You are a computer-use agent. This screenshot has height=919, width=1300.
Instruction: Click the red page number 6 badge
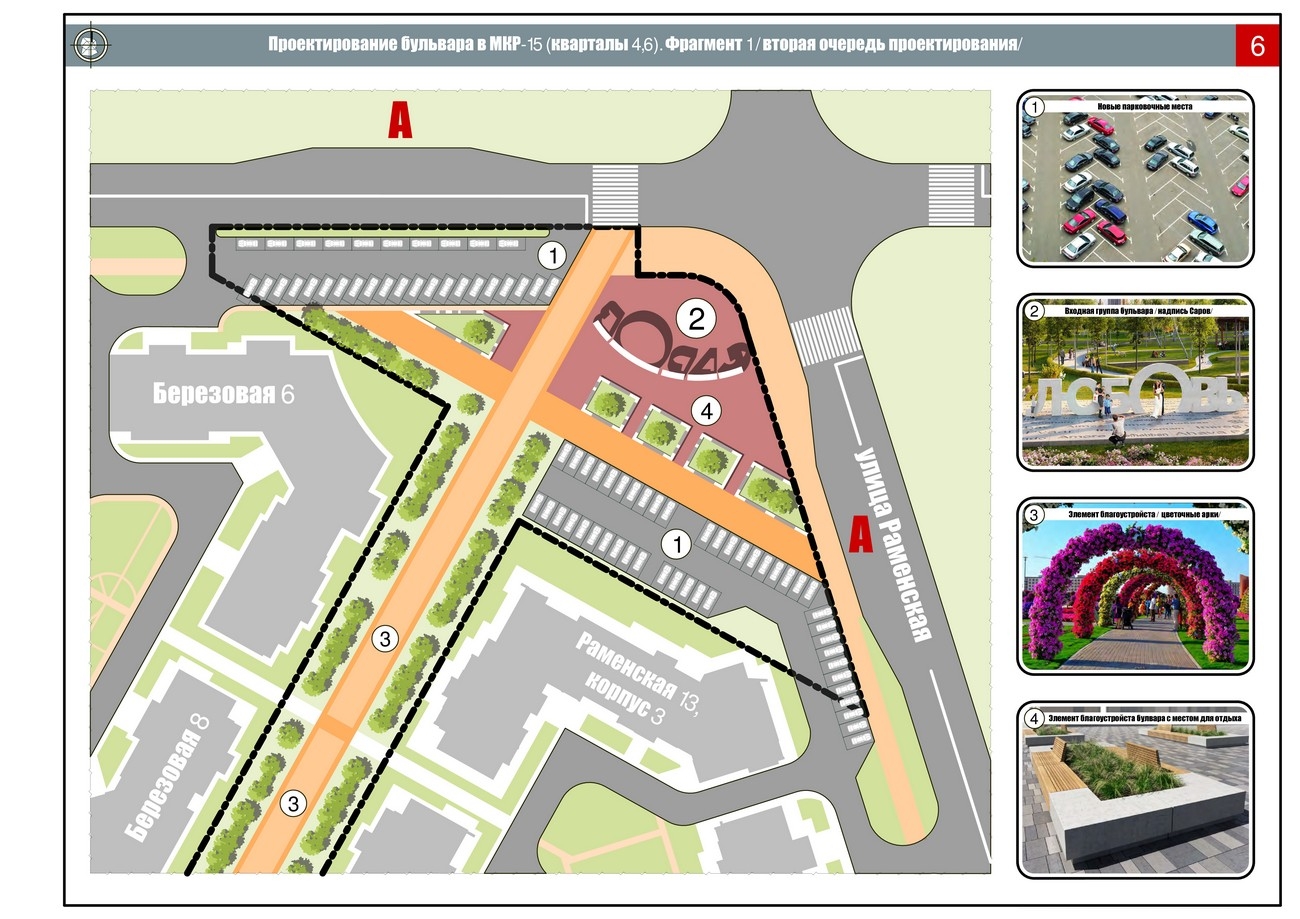1257,46
